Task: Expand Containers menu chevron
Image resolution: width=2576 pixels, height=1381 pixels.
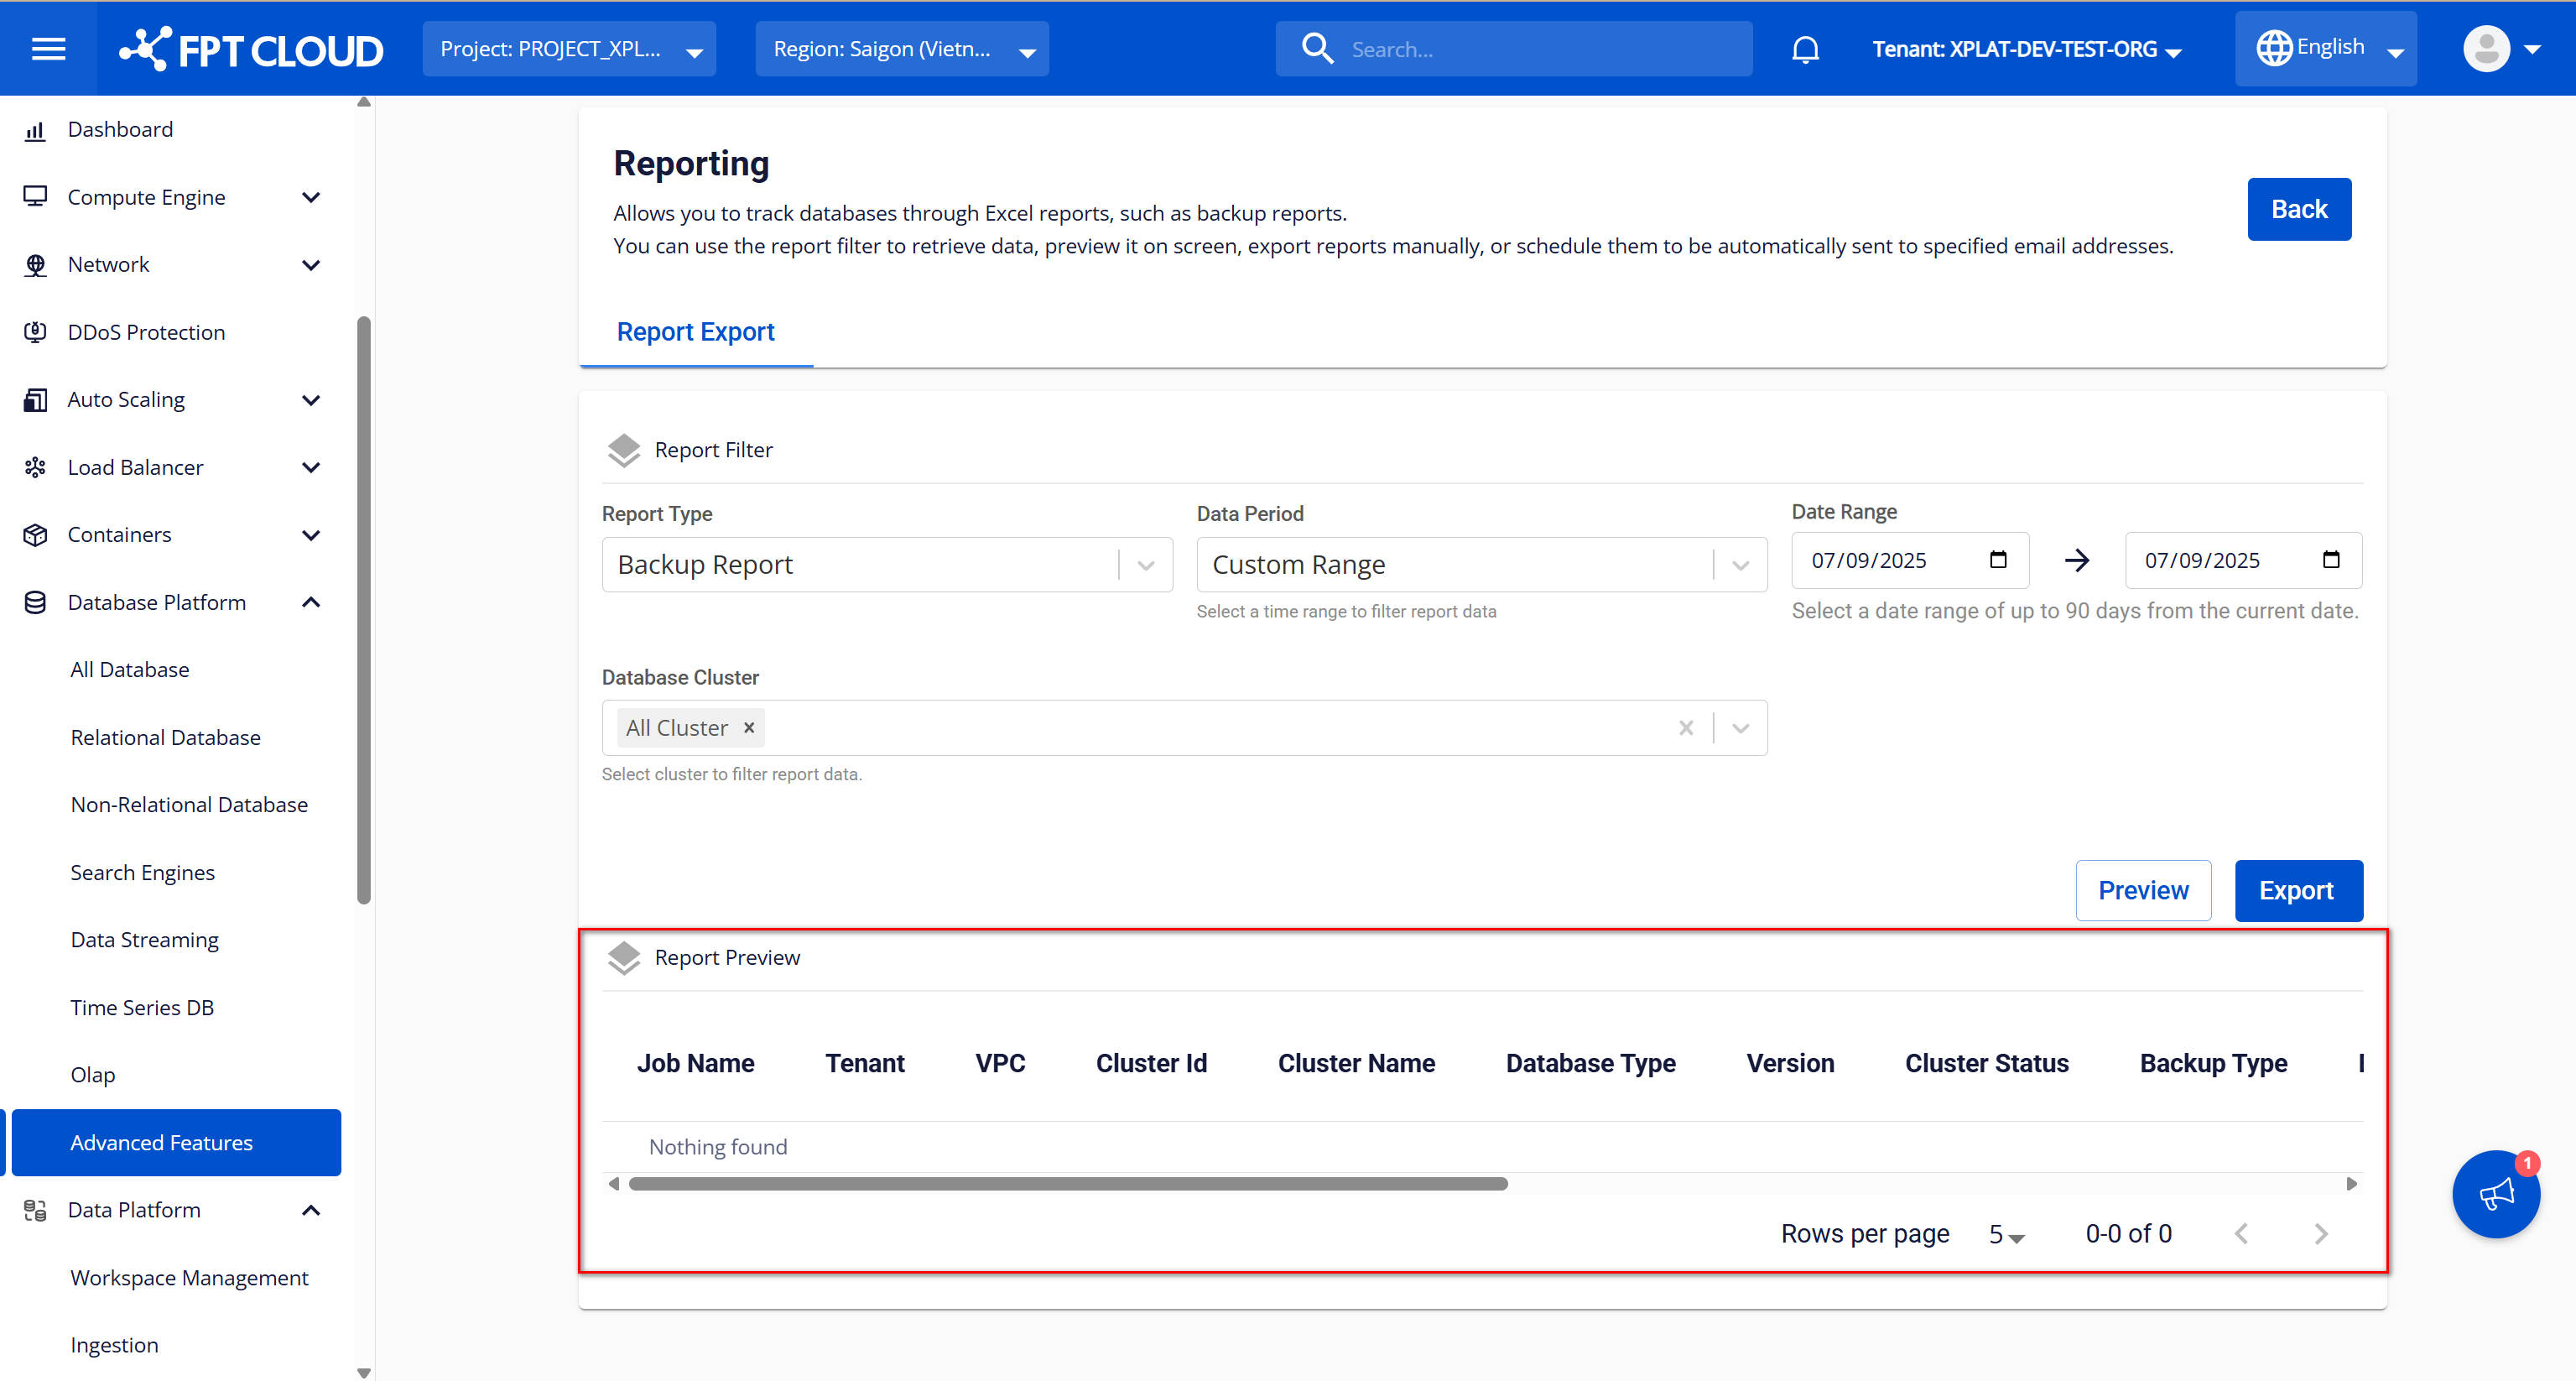Action: pyautogui.click(x=311, y=534)
